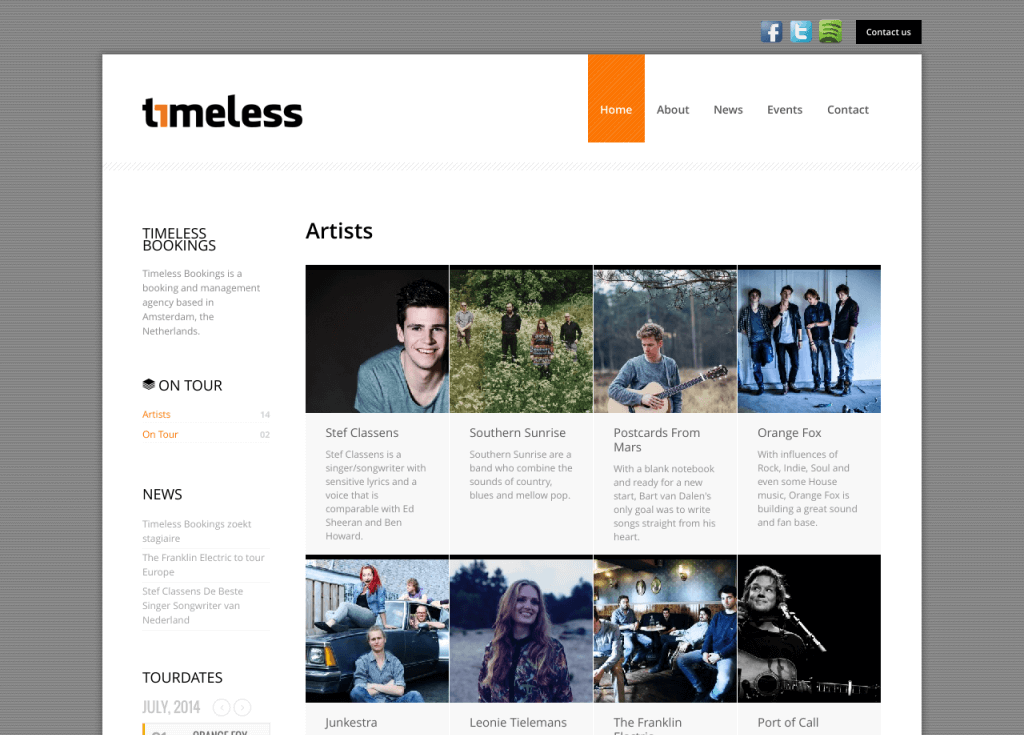Open the Facebook icon link

click(x=771, y=31)
